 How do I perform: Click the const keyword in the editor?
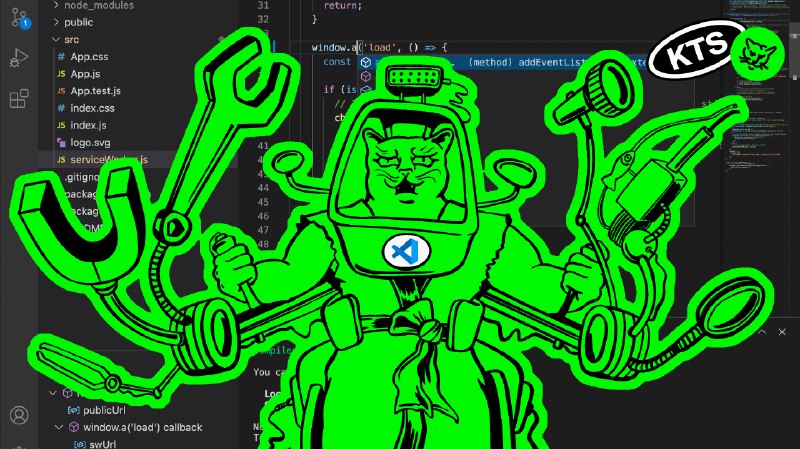point(337,62)
